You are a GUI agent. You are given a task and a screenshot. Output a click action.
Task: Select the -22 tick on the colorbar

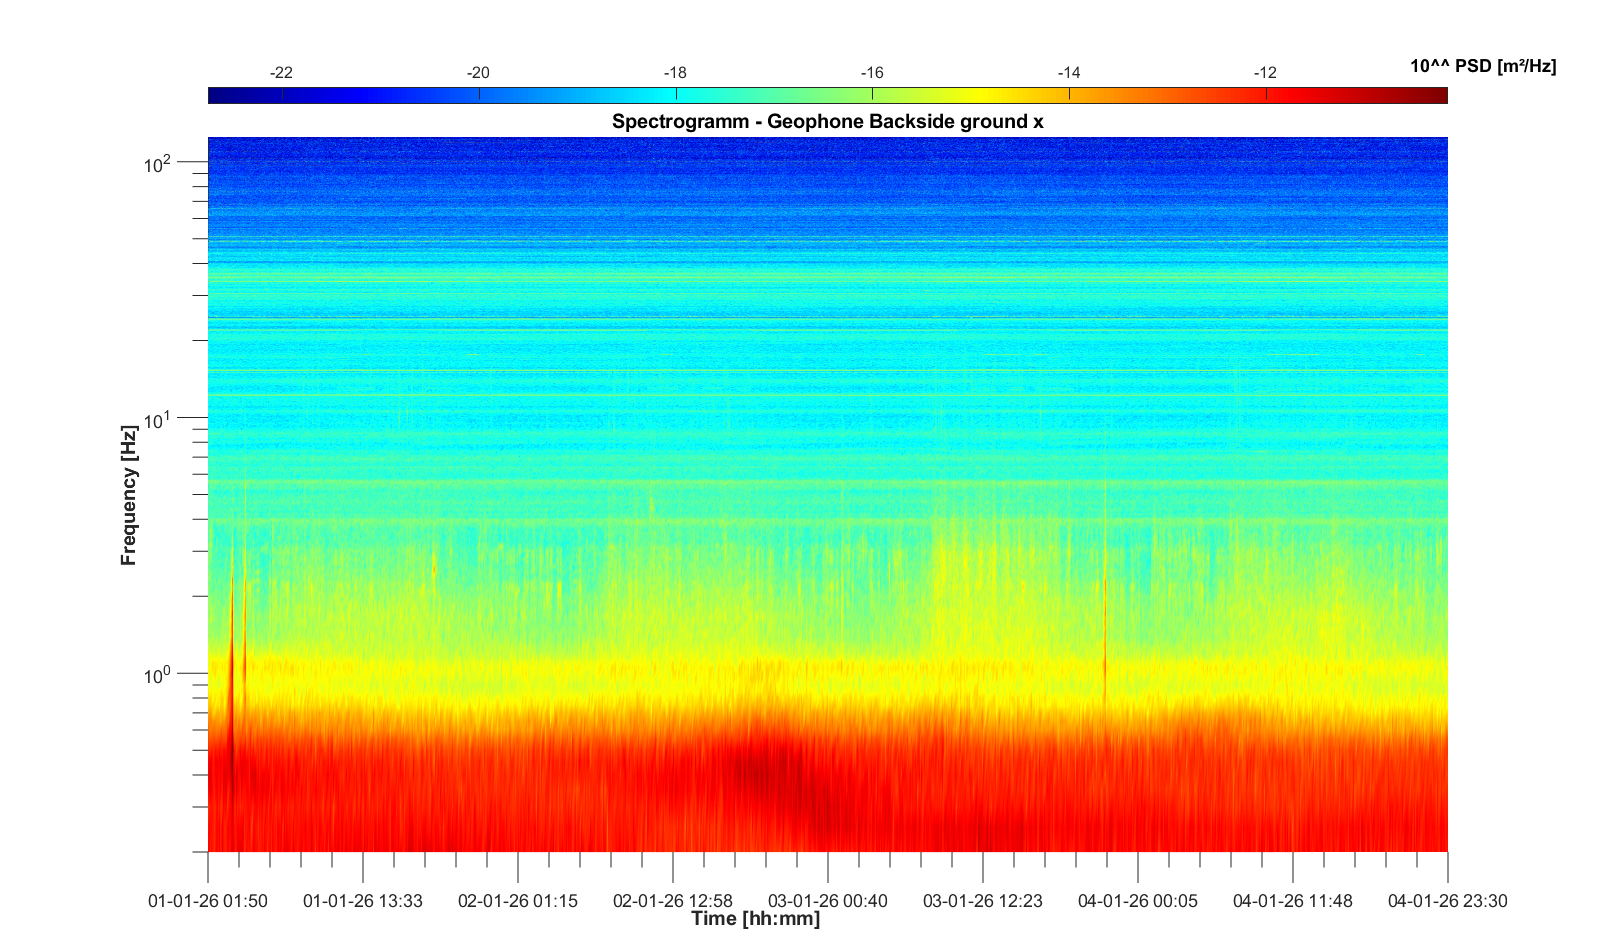click(282, 73)
